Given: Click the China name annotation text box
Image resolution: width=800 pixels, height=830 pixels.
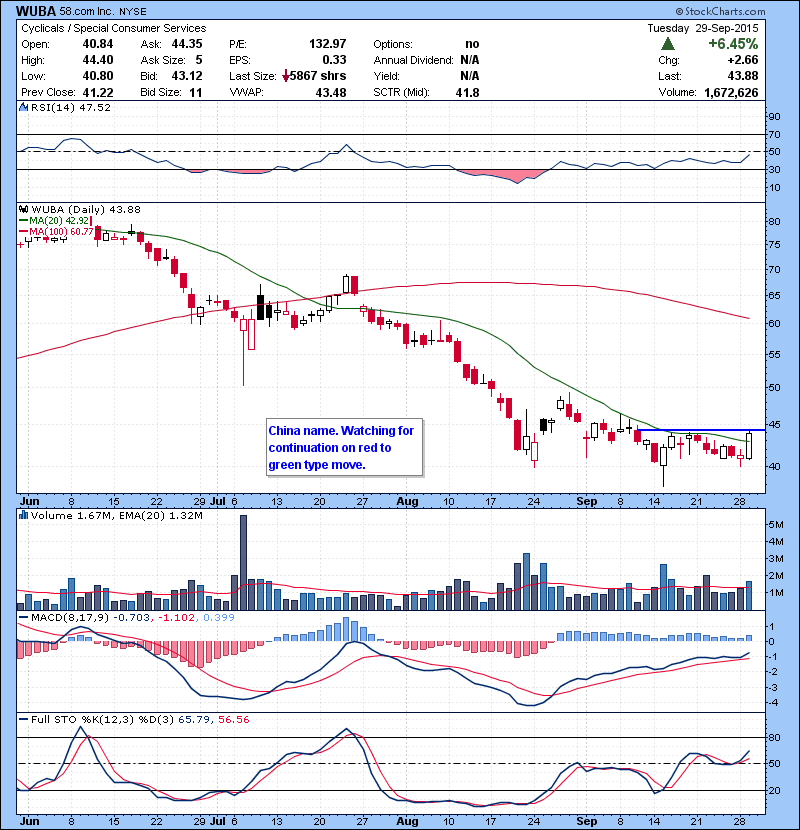Looking at the screenshot, I should (x=345, y=447).
